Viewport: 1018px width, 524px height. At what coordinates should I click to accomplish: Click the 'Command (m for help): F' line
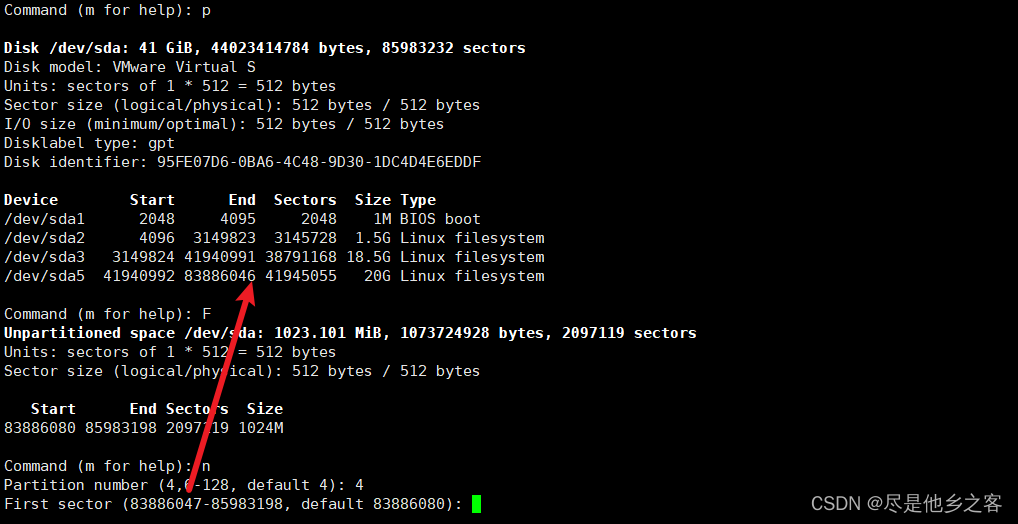pos(108,314)
